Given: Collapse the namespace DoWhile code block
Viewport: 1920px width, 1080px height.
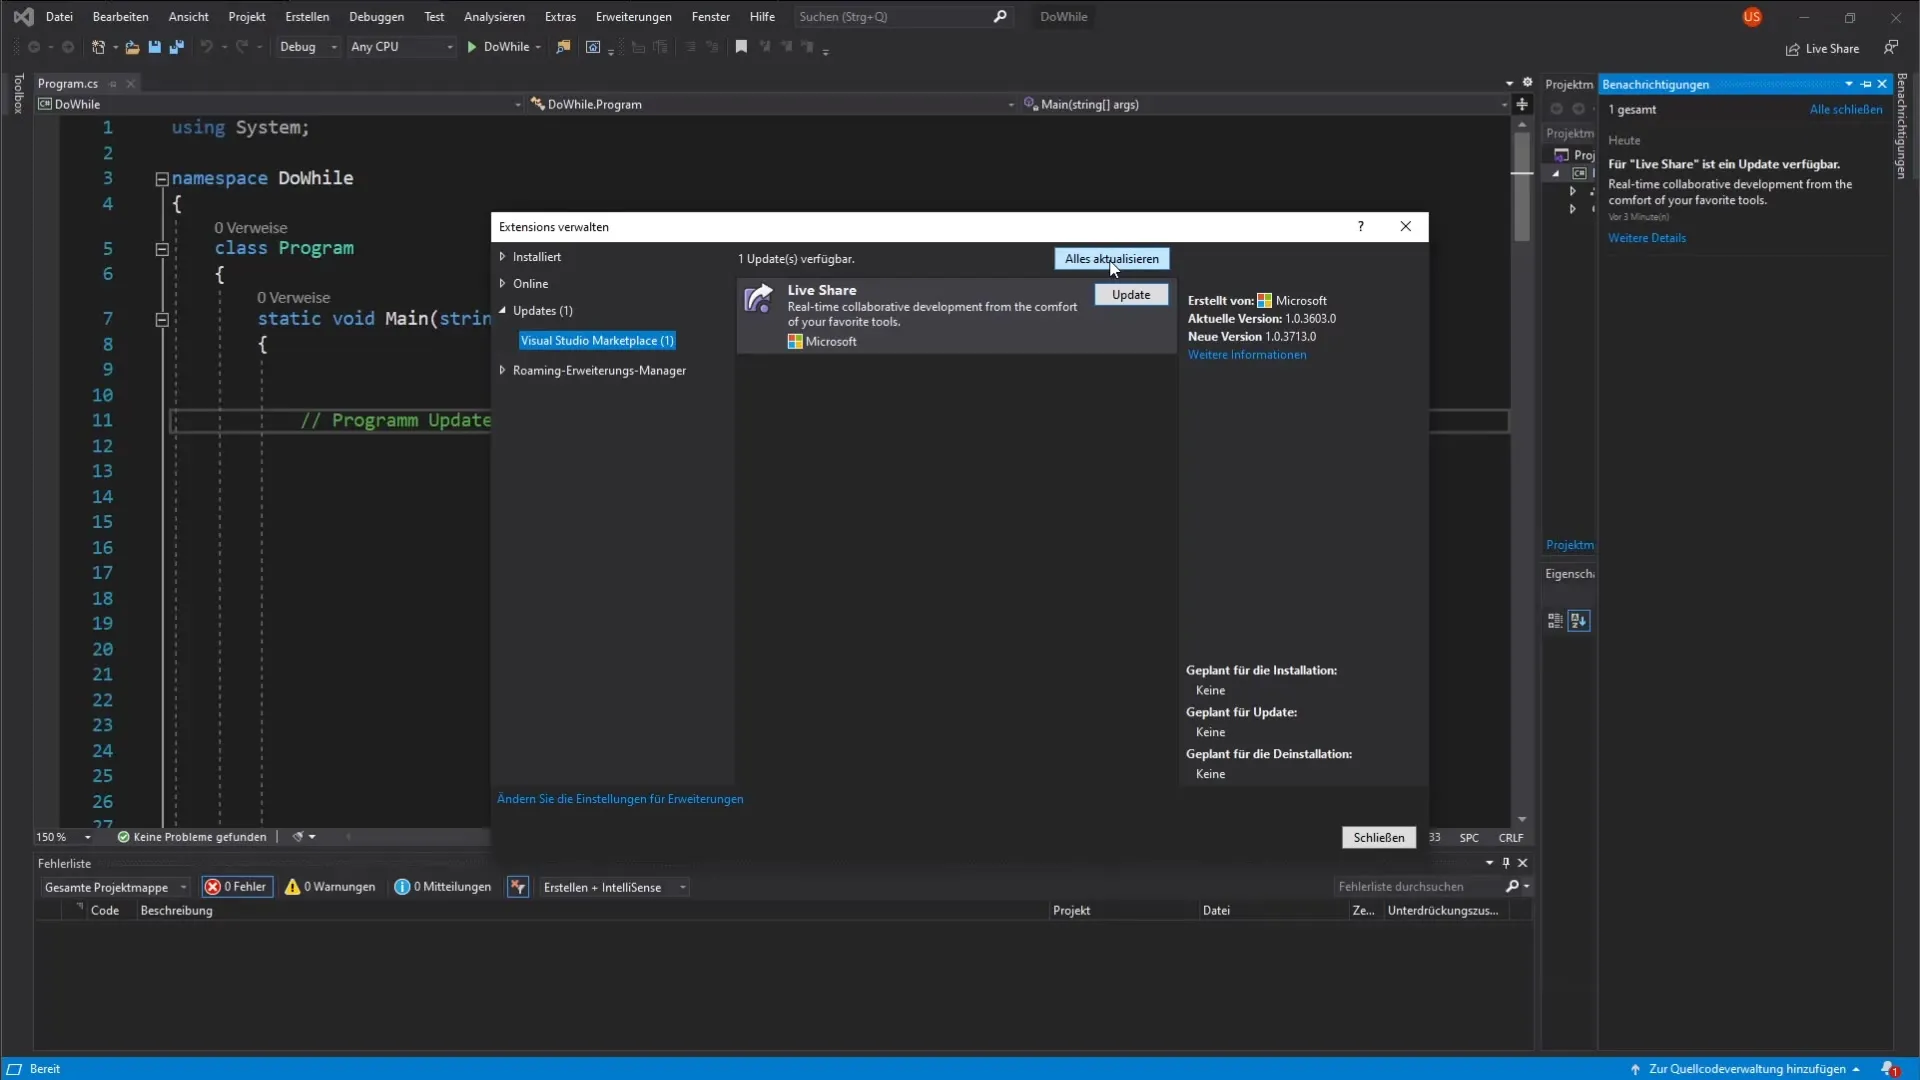Looking at the screenshot, I should 162,179.
